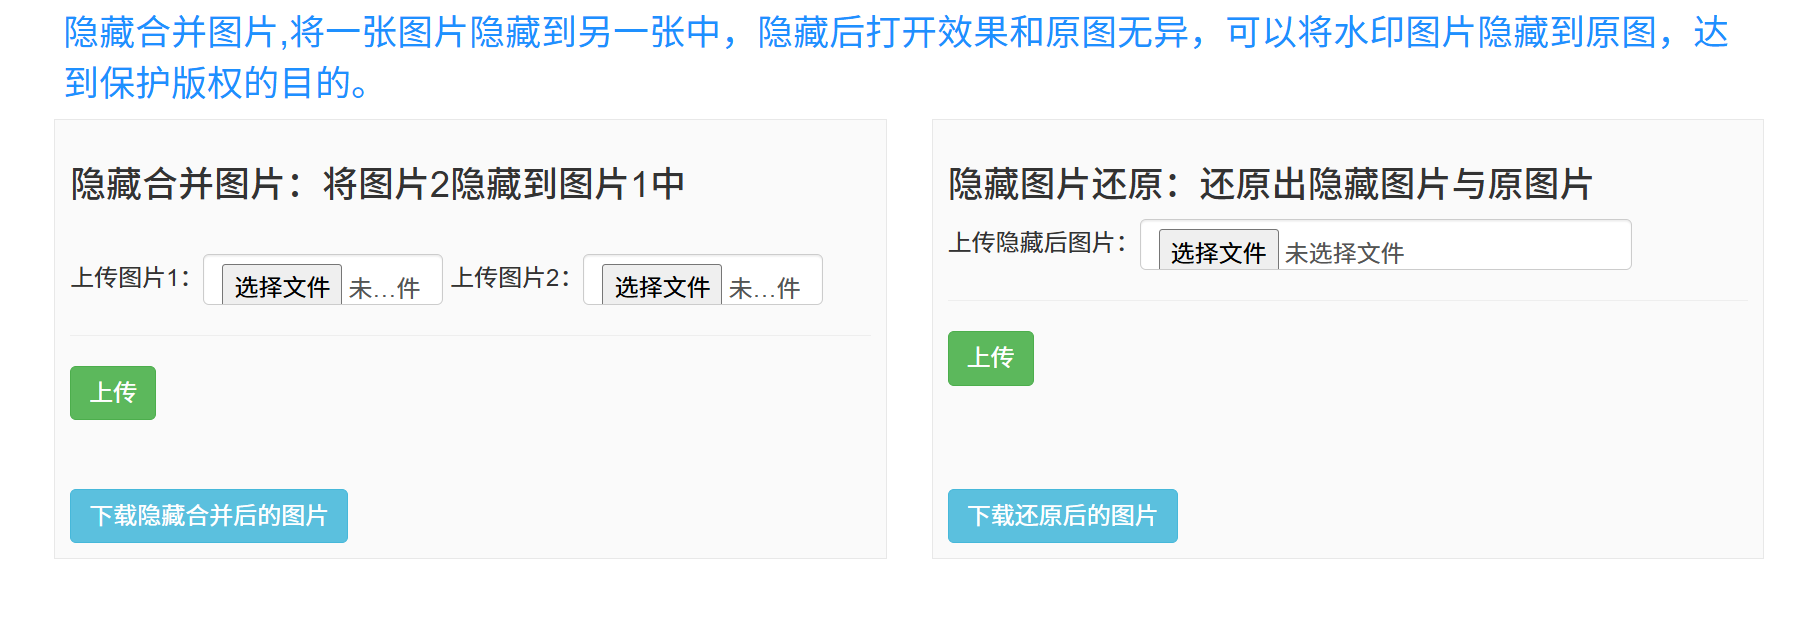Open the hidden-image file chooser in right panel
This screenshot has height=632, width=1808.
point(1215,252)
